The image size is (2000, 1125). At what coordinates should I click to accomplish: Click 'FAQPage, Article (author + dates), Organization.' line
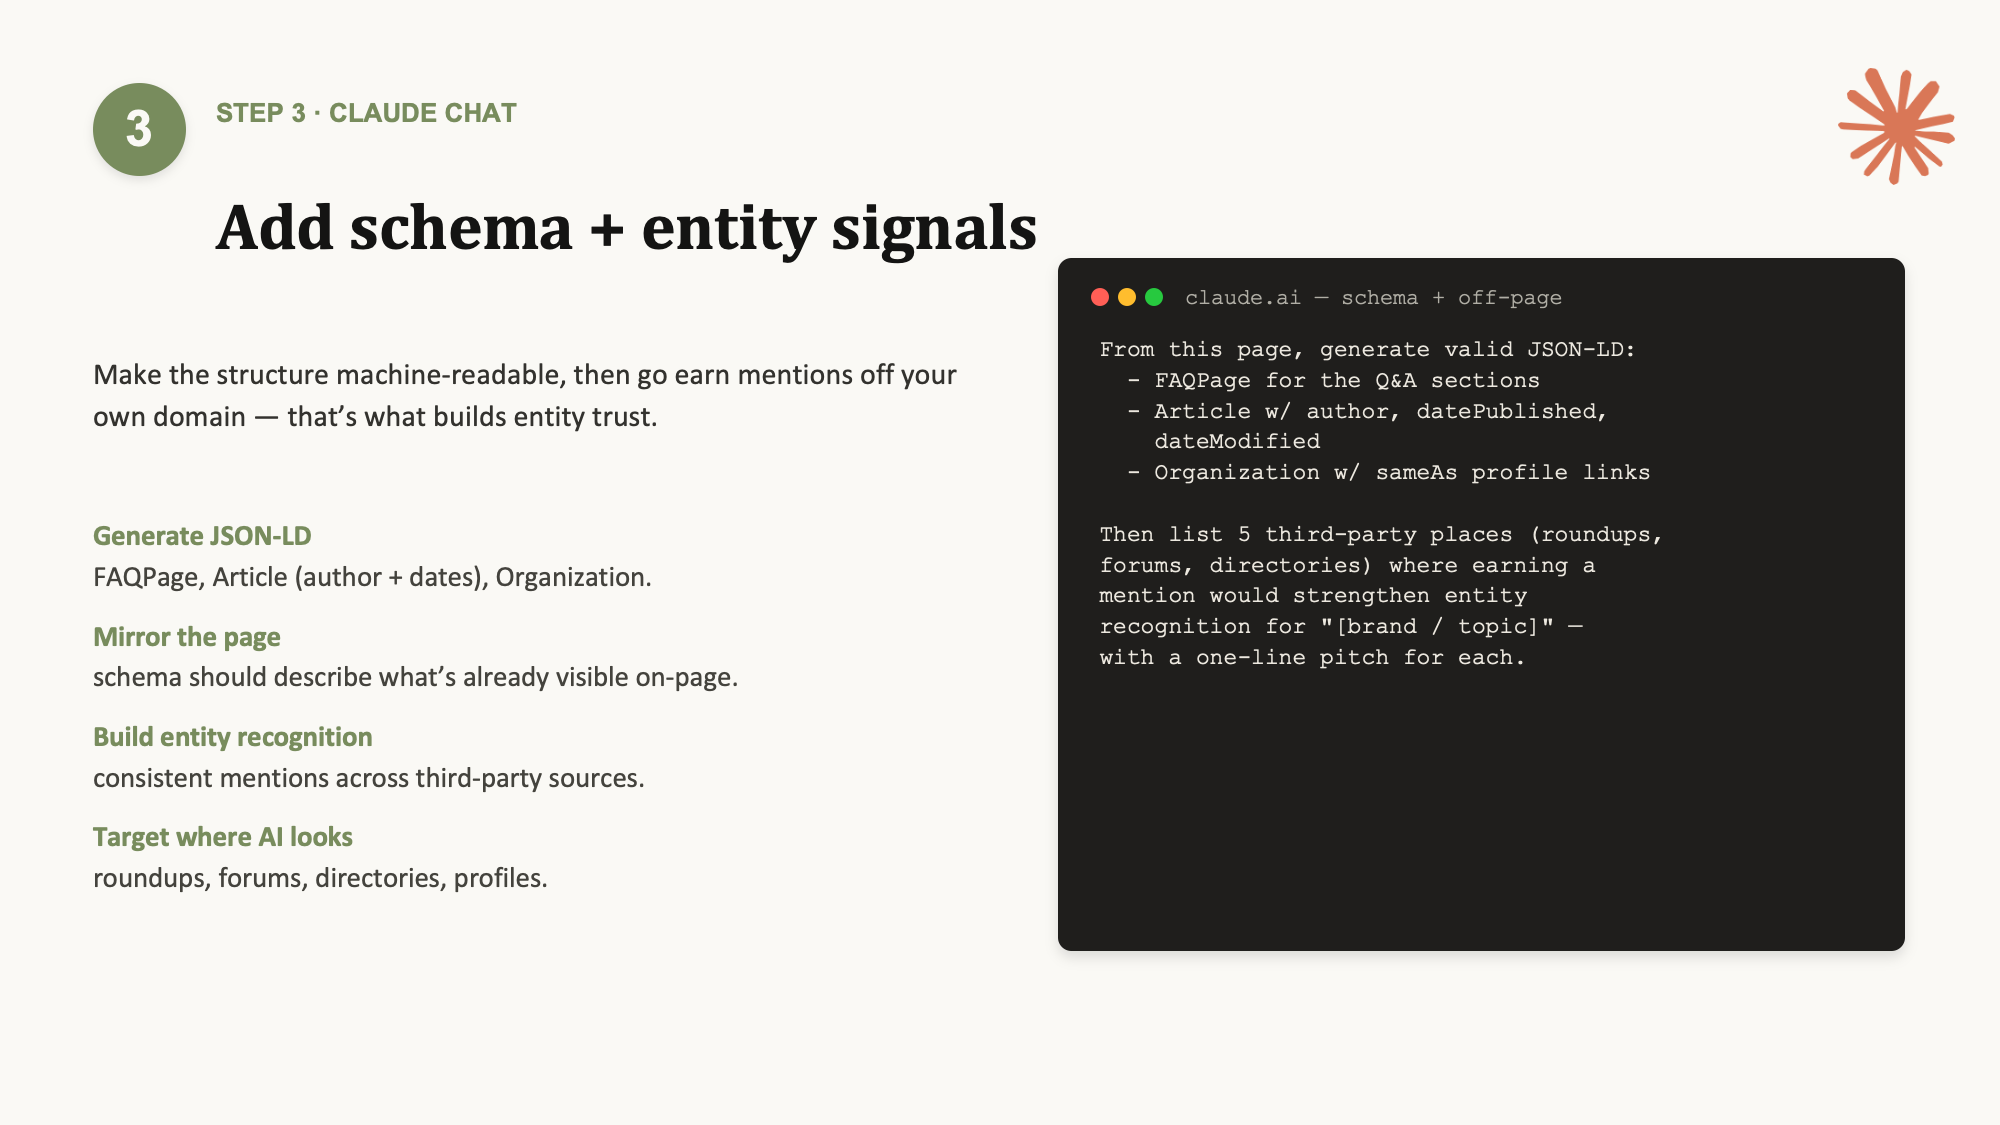point(372,577)
